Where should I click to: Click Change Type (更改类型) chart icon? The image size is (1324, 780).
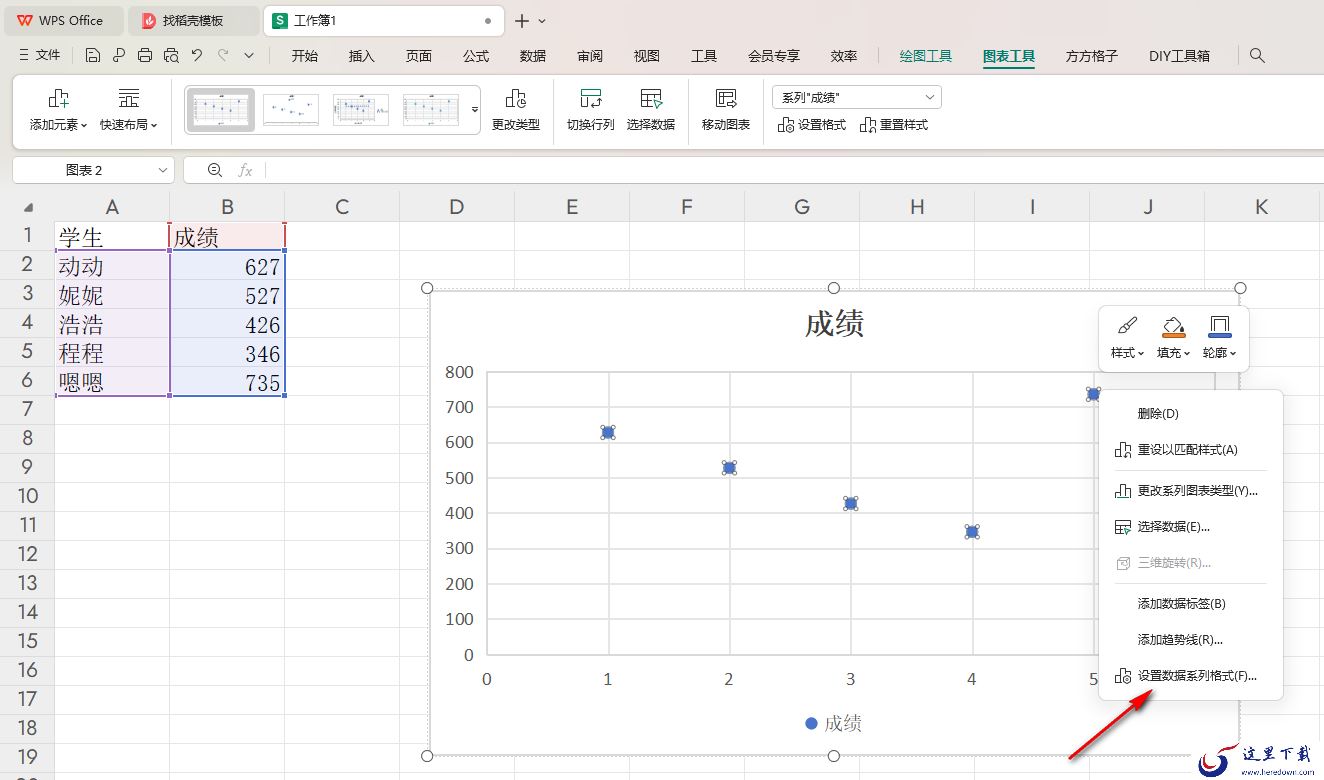point(516,98)
